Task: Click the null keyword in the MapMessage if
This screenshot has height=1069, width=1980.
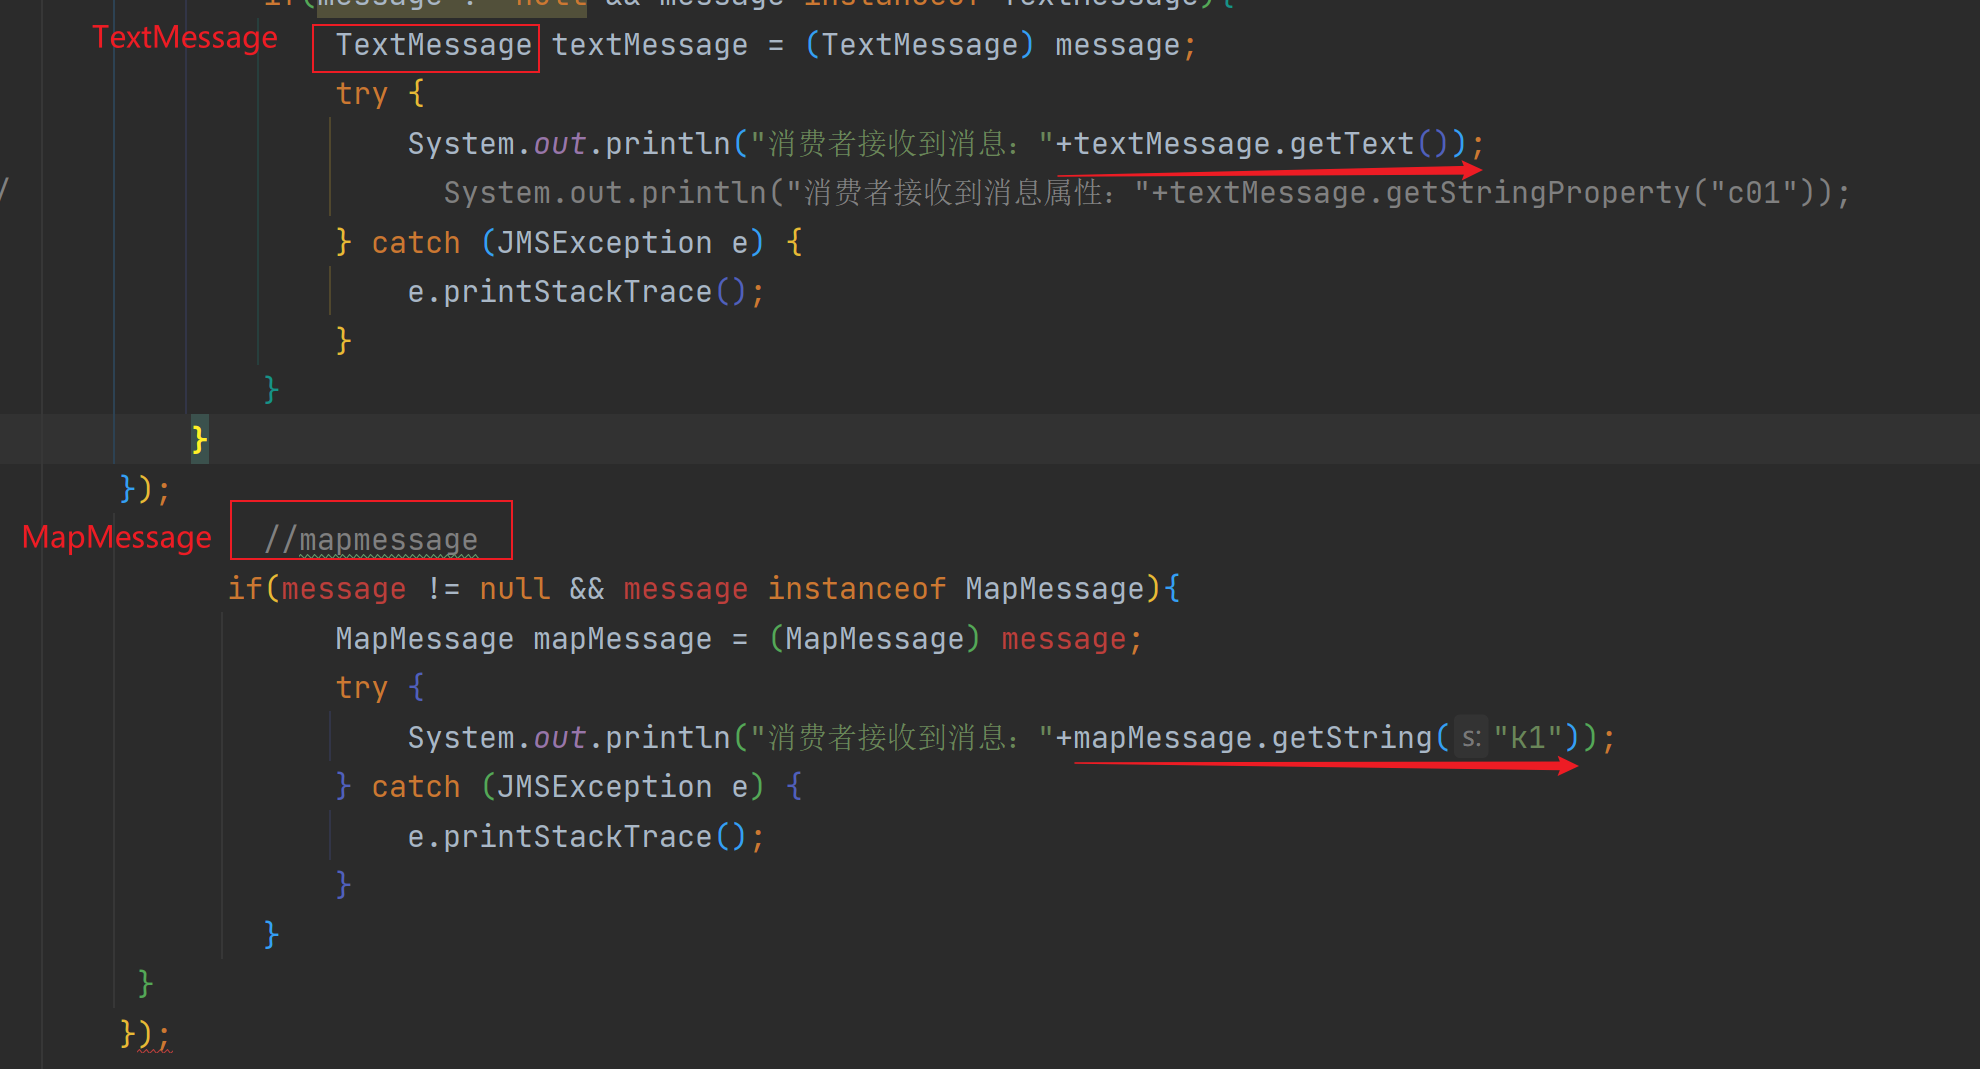Action: 515,589
